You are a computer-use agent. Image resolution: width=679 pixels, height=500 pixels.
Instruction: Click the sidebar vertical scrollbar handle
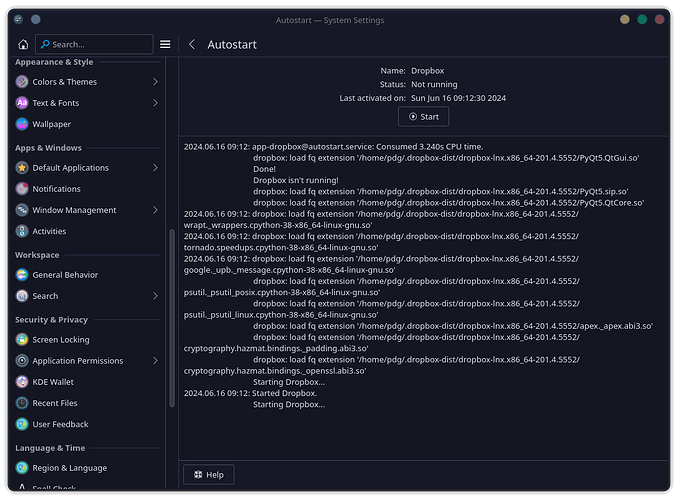pyautogui.click(x=172, y=318)
